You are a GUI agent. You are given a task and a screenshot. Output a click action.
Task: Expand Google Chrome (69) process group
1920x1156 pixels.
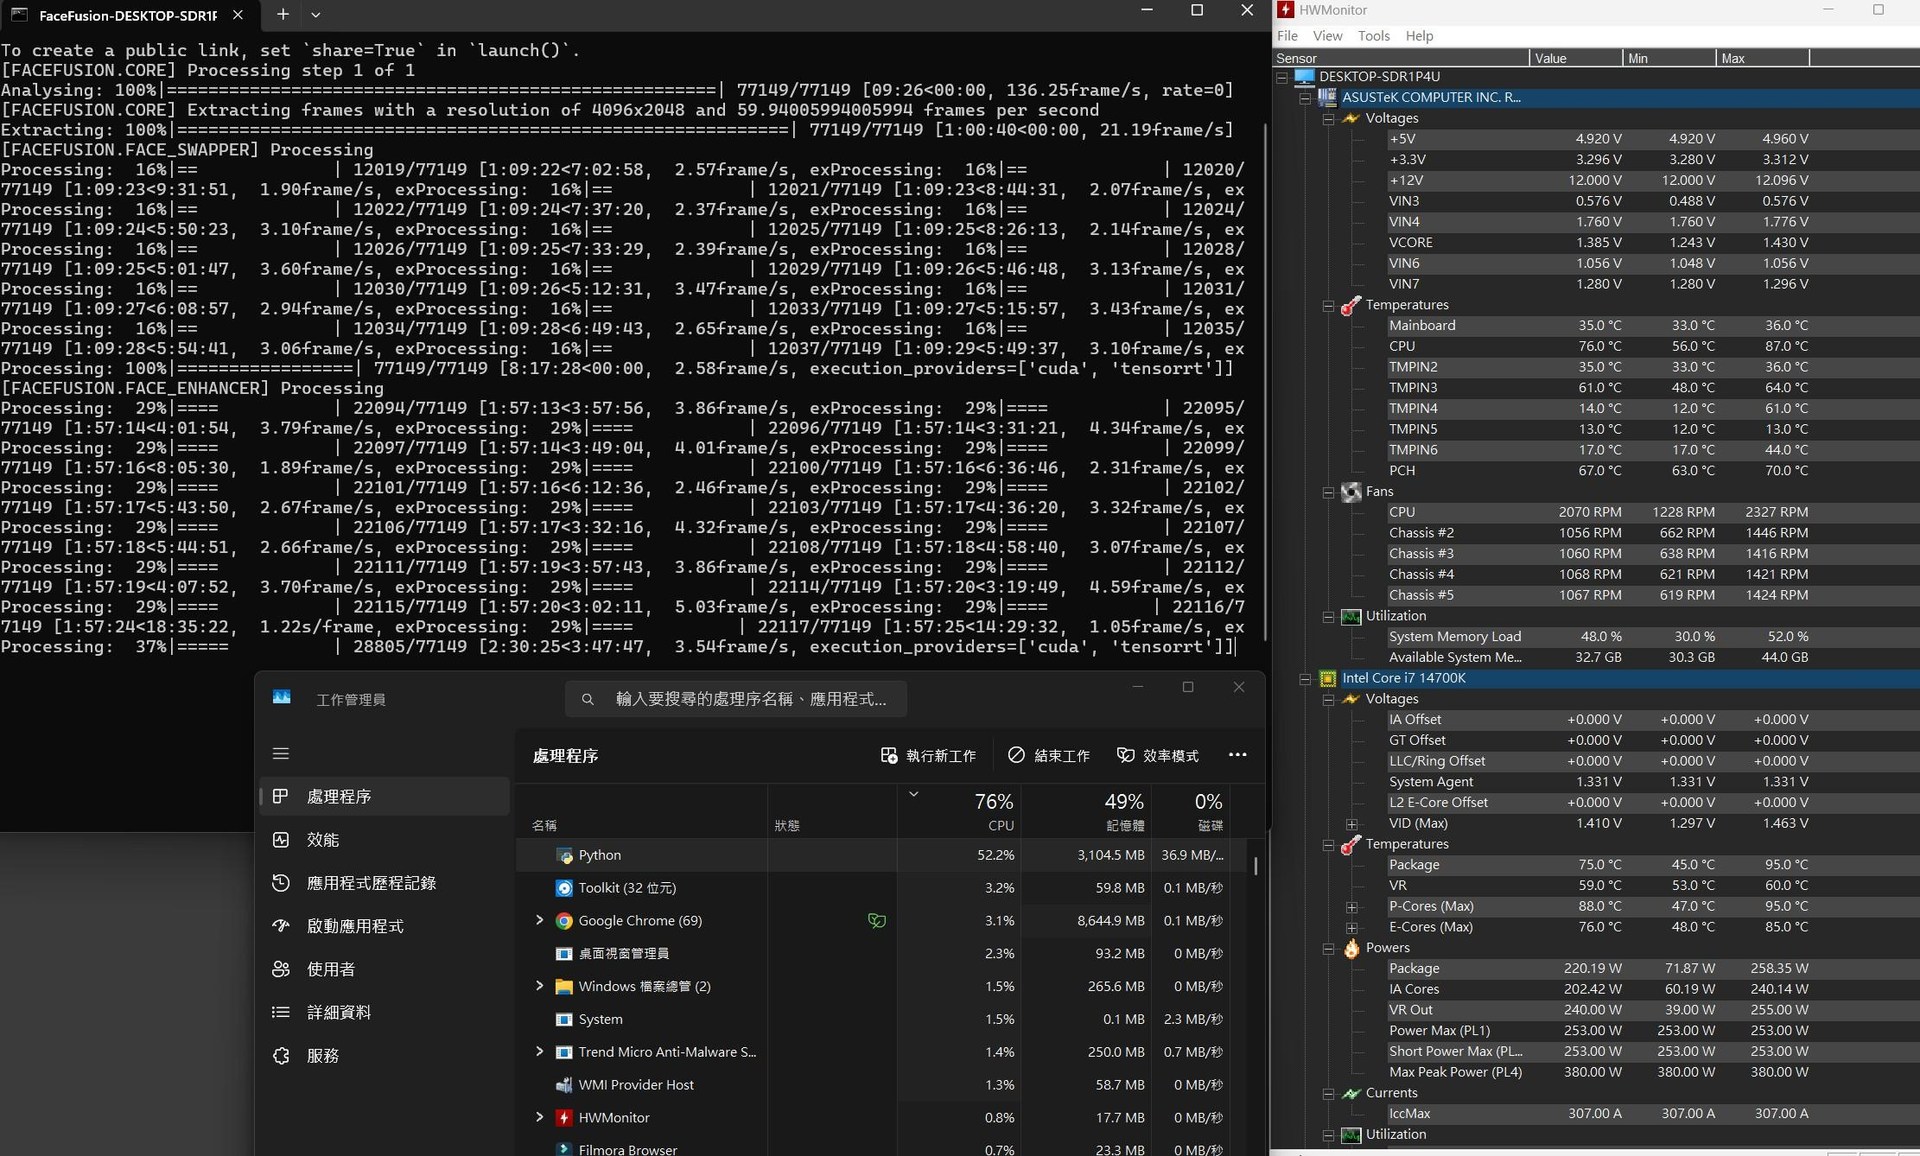pyautogui.click(x=540, y=920)
